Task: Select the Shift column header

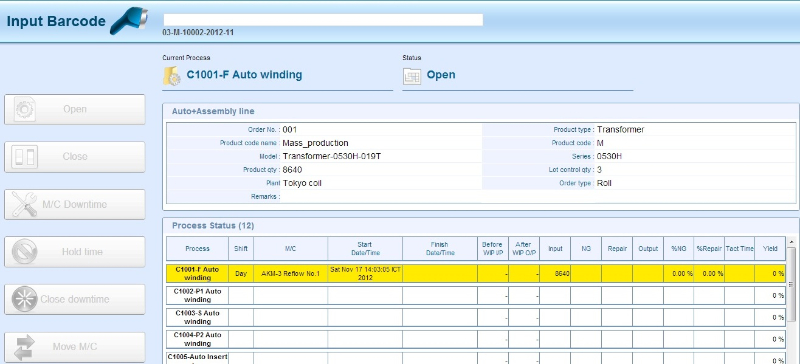Action: pyautogui.click(x=241, y=249)
